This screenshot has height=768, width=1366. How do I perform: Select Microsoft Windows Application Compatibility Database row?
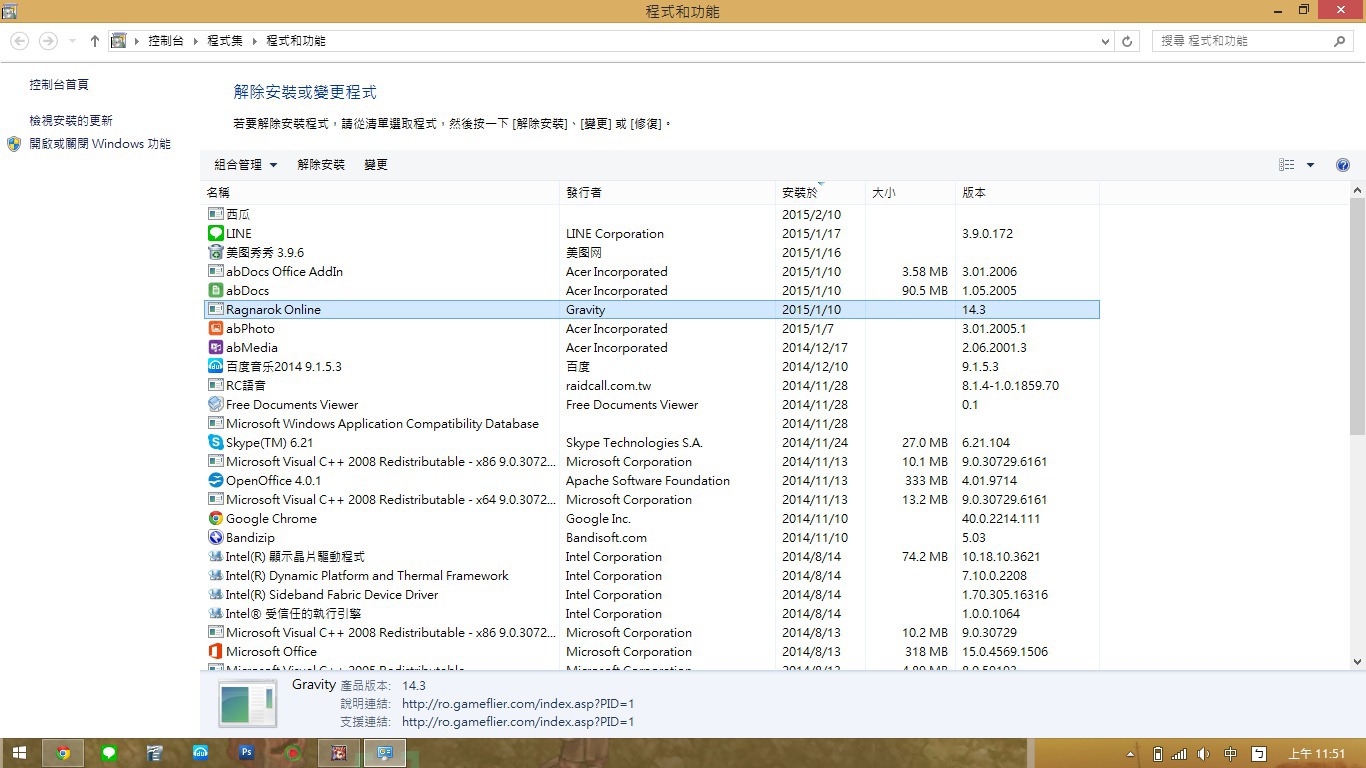tap(651, 423)
